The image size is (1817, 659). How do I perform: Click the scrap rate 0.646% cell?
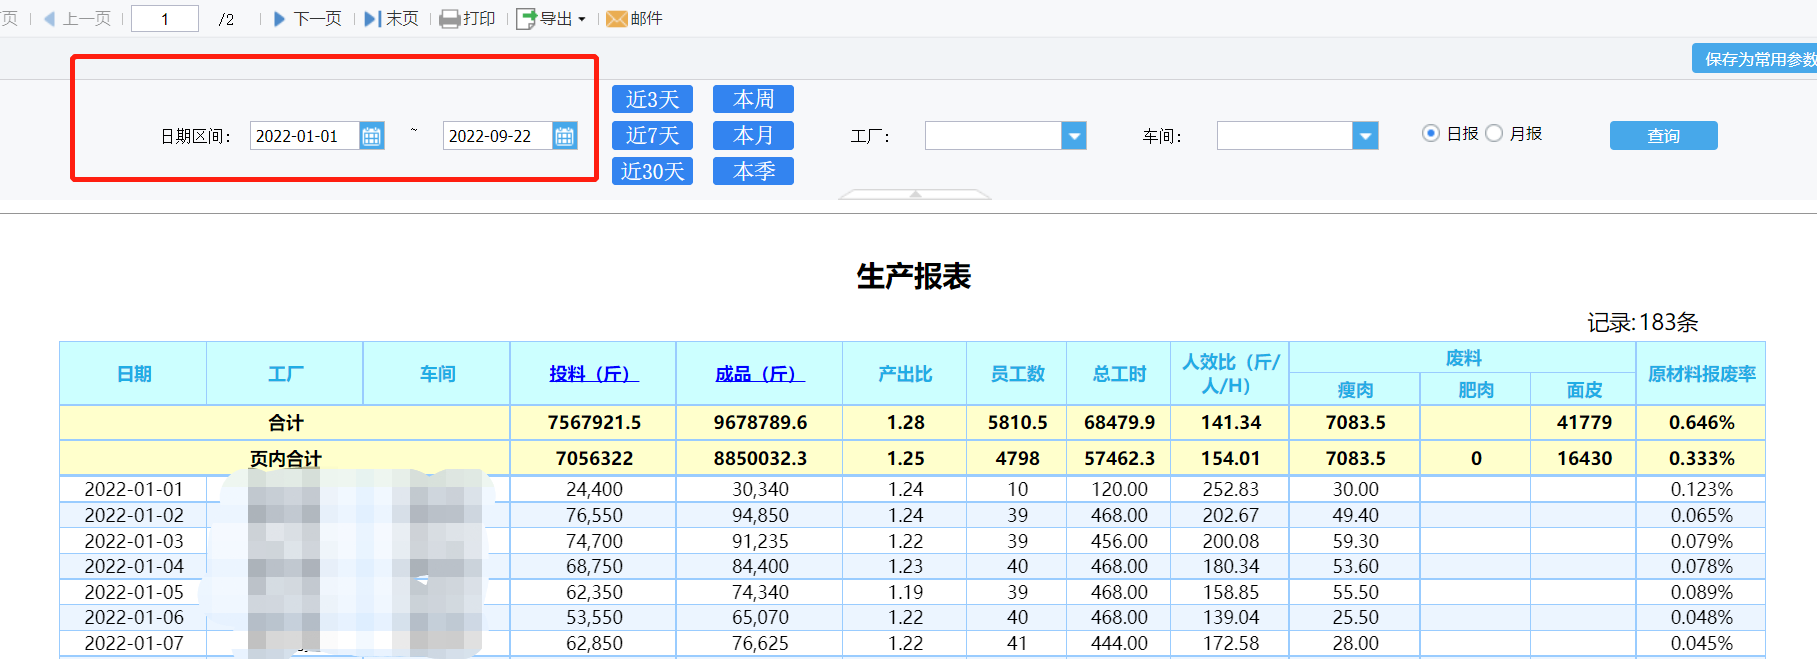point(1701,423)
